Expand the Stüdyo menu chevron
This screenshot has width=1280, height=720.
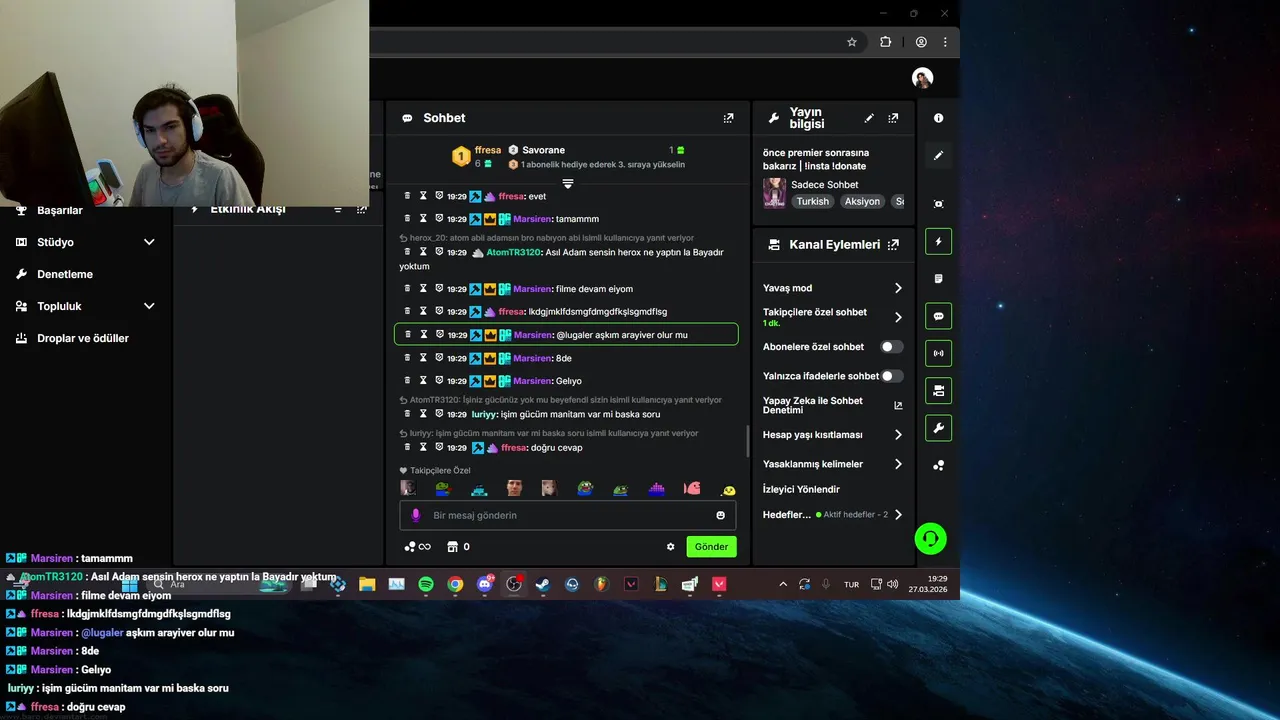(149, 242)
